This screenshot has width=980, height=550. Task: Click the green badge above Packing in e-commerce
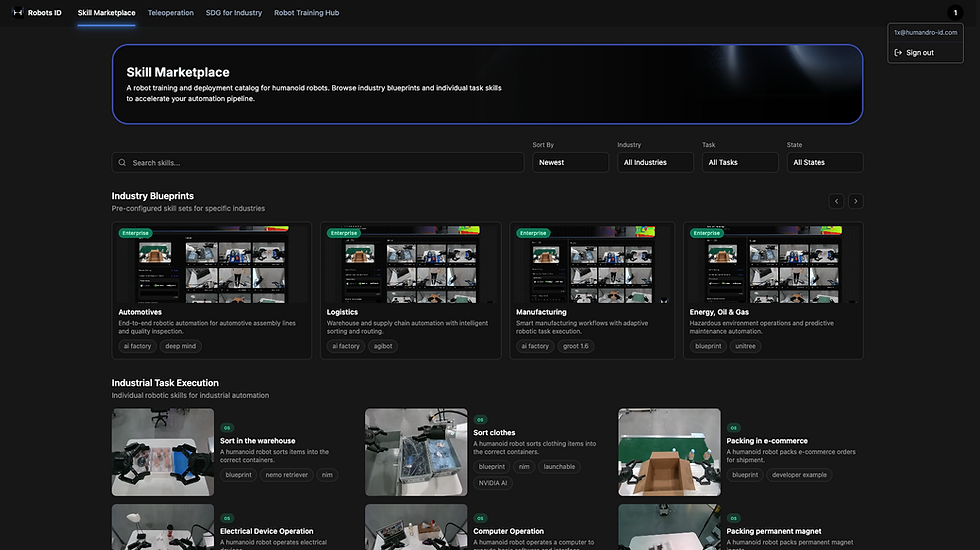click(x=733, y=428)
